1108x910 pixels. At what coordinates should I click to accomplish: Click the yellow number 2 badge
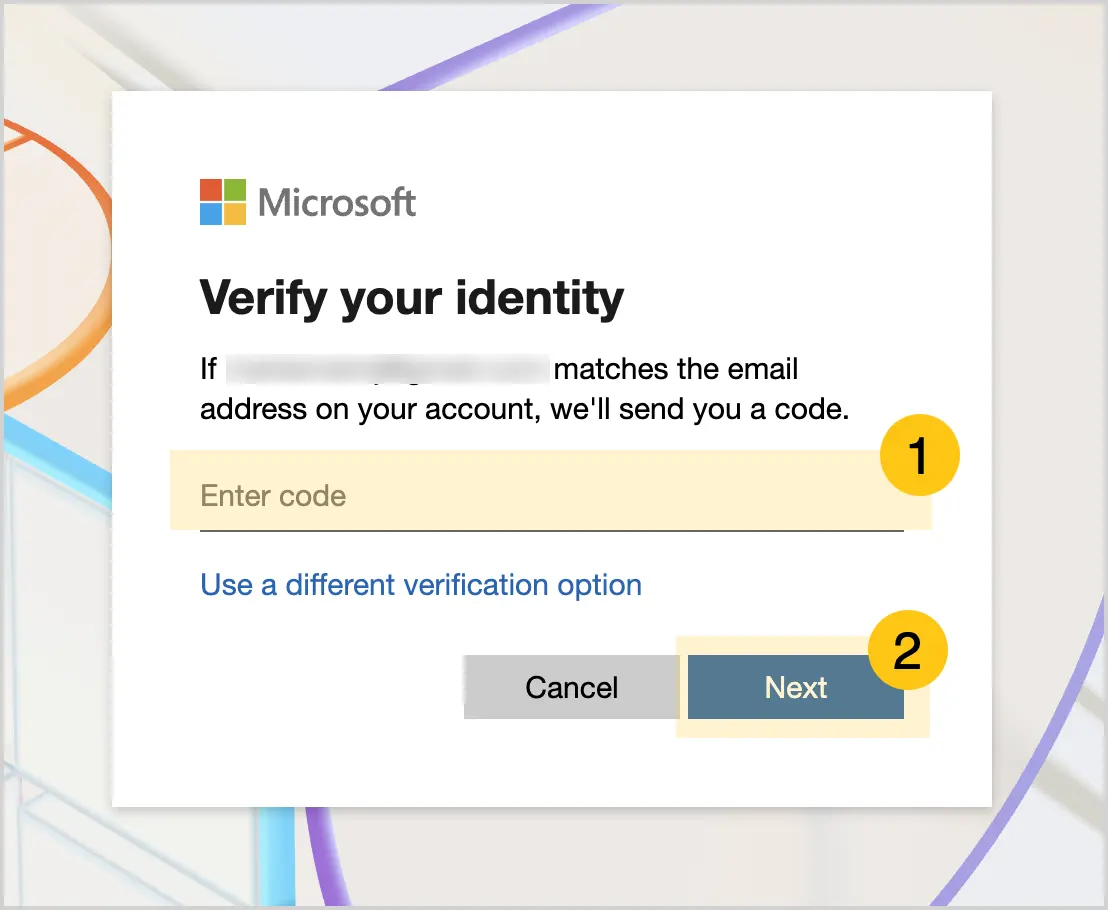[907, 650]
